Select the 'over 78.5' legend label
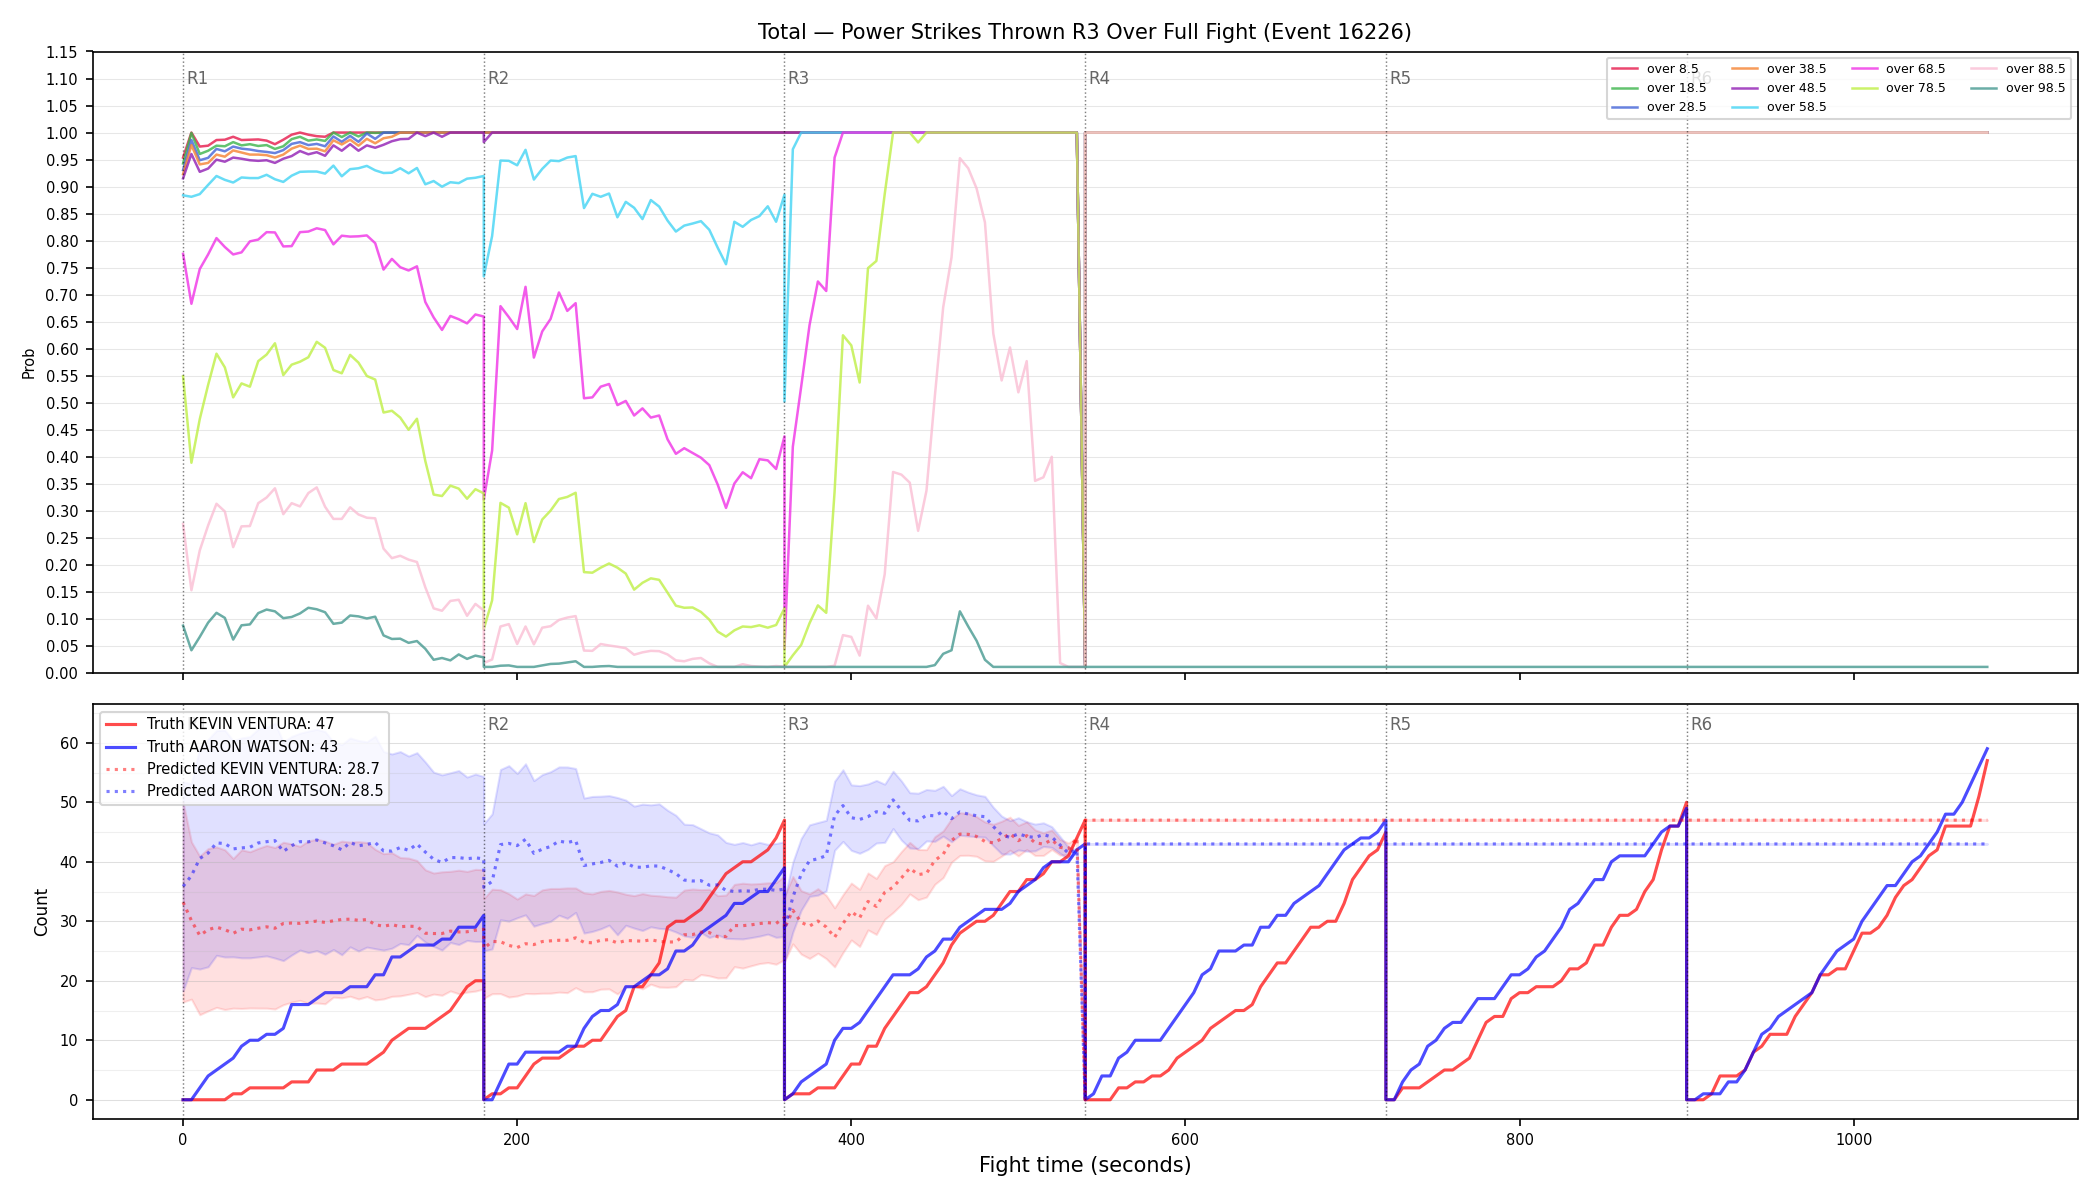This screenshot has width=2100, height=1200. coord(1915,88)
